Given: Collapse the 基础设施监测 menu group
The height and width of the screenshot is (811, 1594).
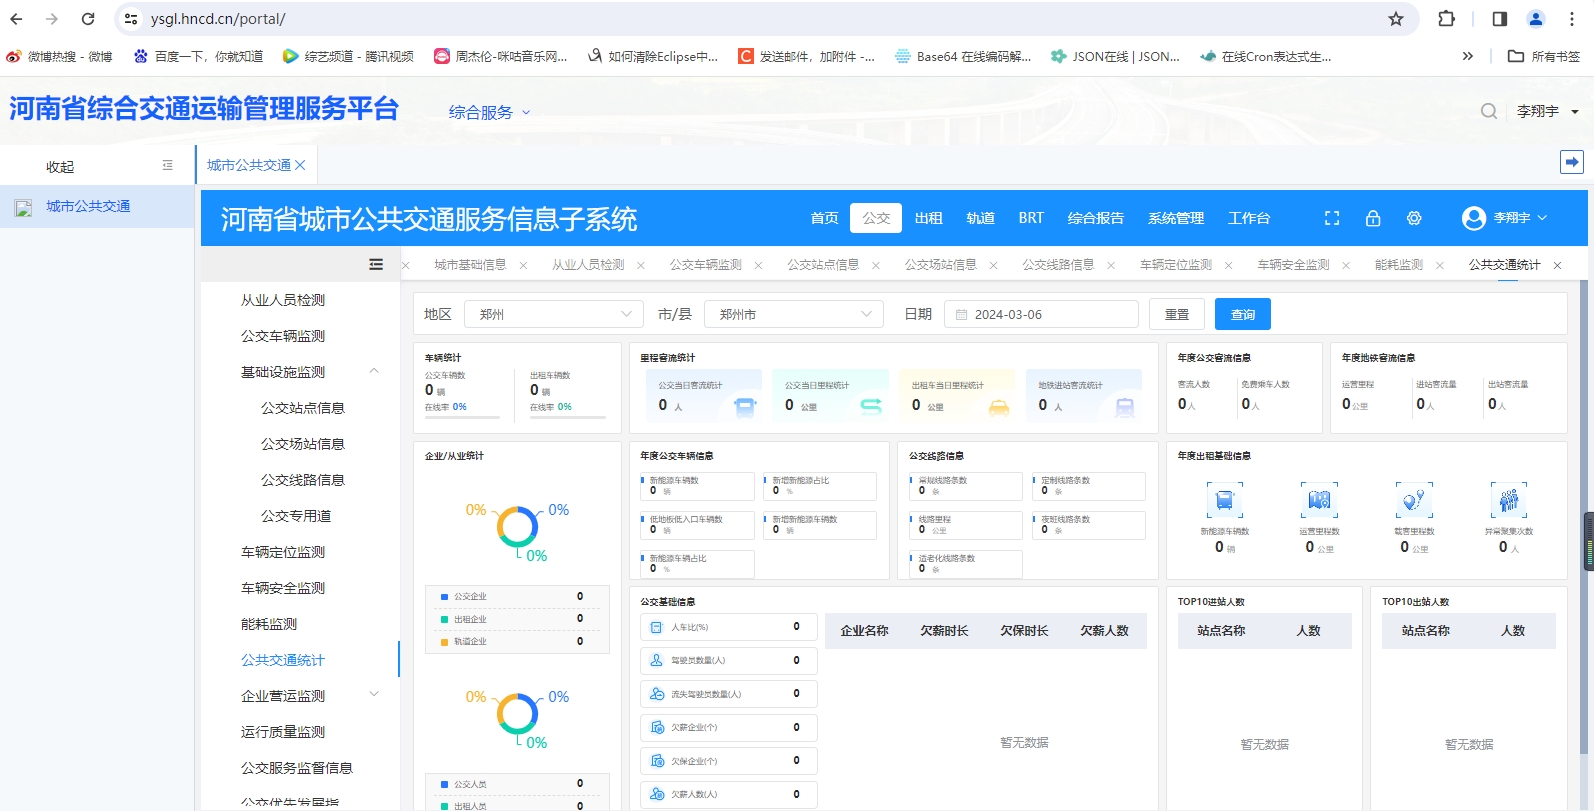Looking at the screenshot, I should pos(374,372).
